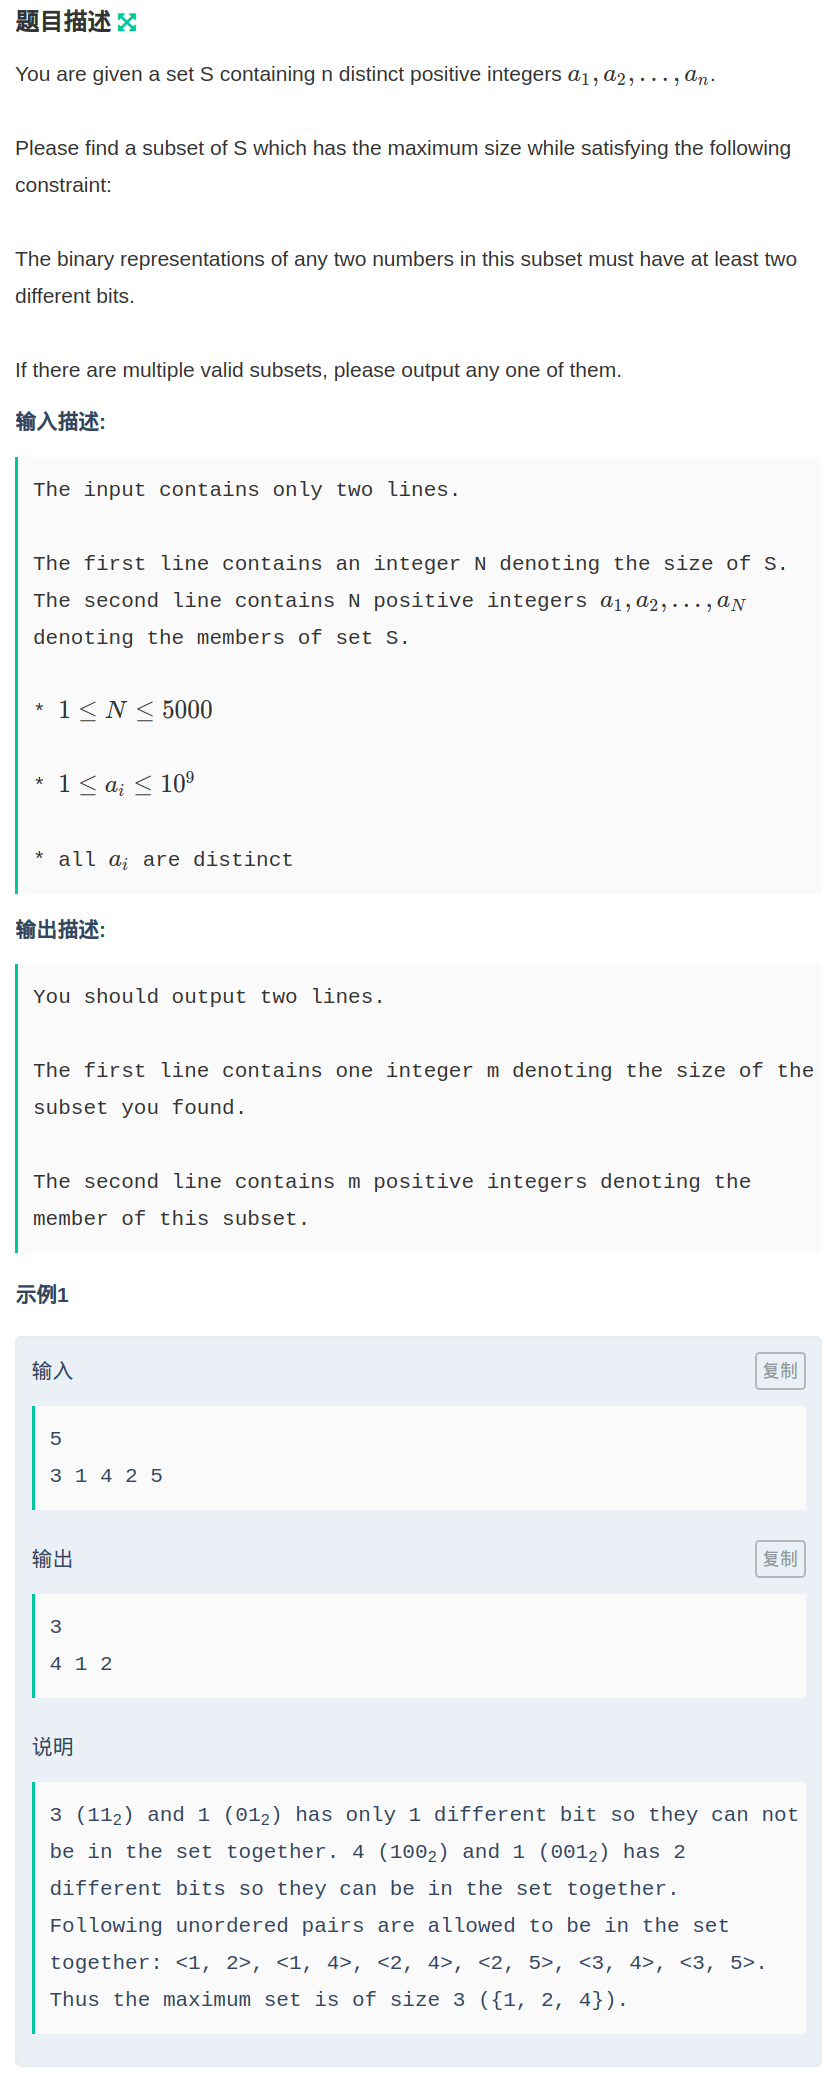This screenshot has width=830, height=2080.
Task: Click the "If there are multiple valid subsets" sentence
Action: coord(318,370)
